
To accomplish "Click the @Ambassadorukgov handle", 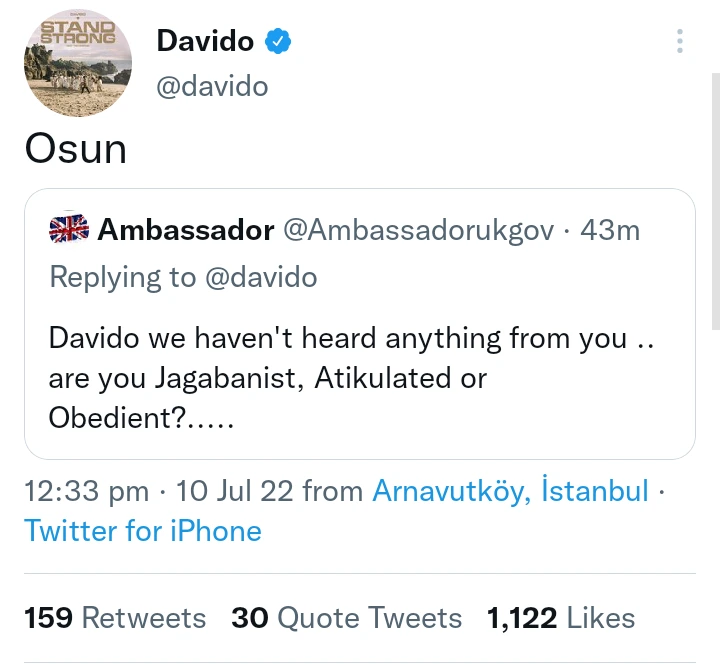I will pos(418,230).
